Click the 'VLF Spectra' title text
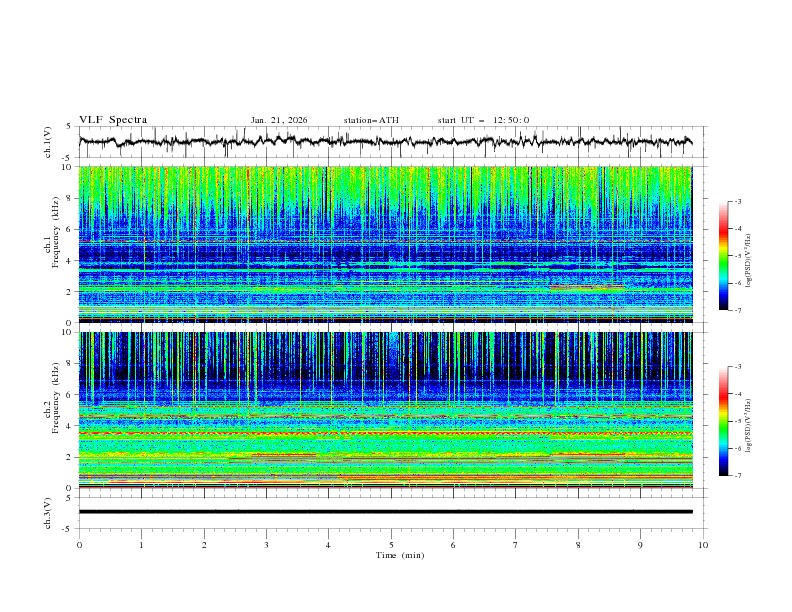Image resolution: width=792 pixels, height=612 pixels. 113,120
